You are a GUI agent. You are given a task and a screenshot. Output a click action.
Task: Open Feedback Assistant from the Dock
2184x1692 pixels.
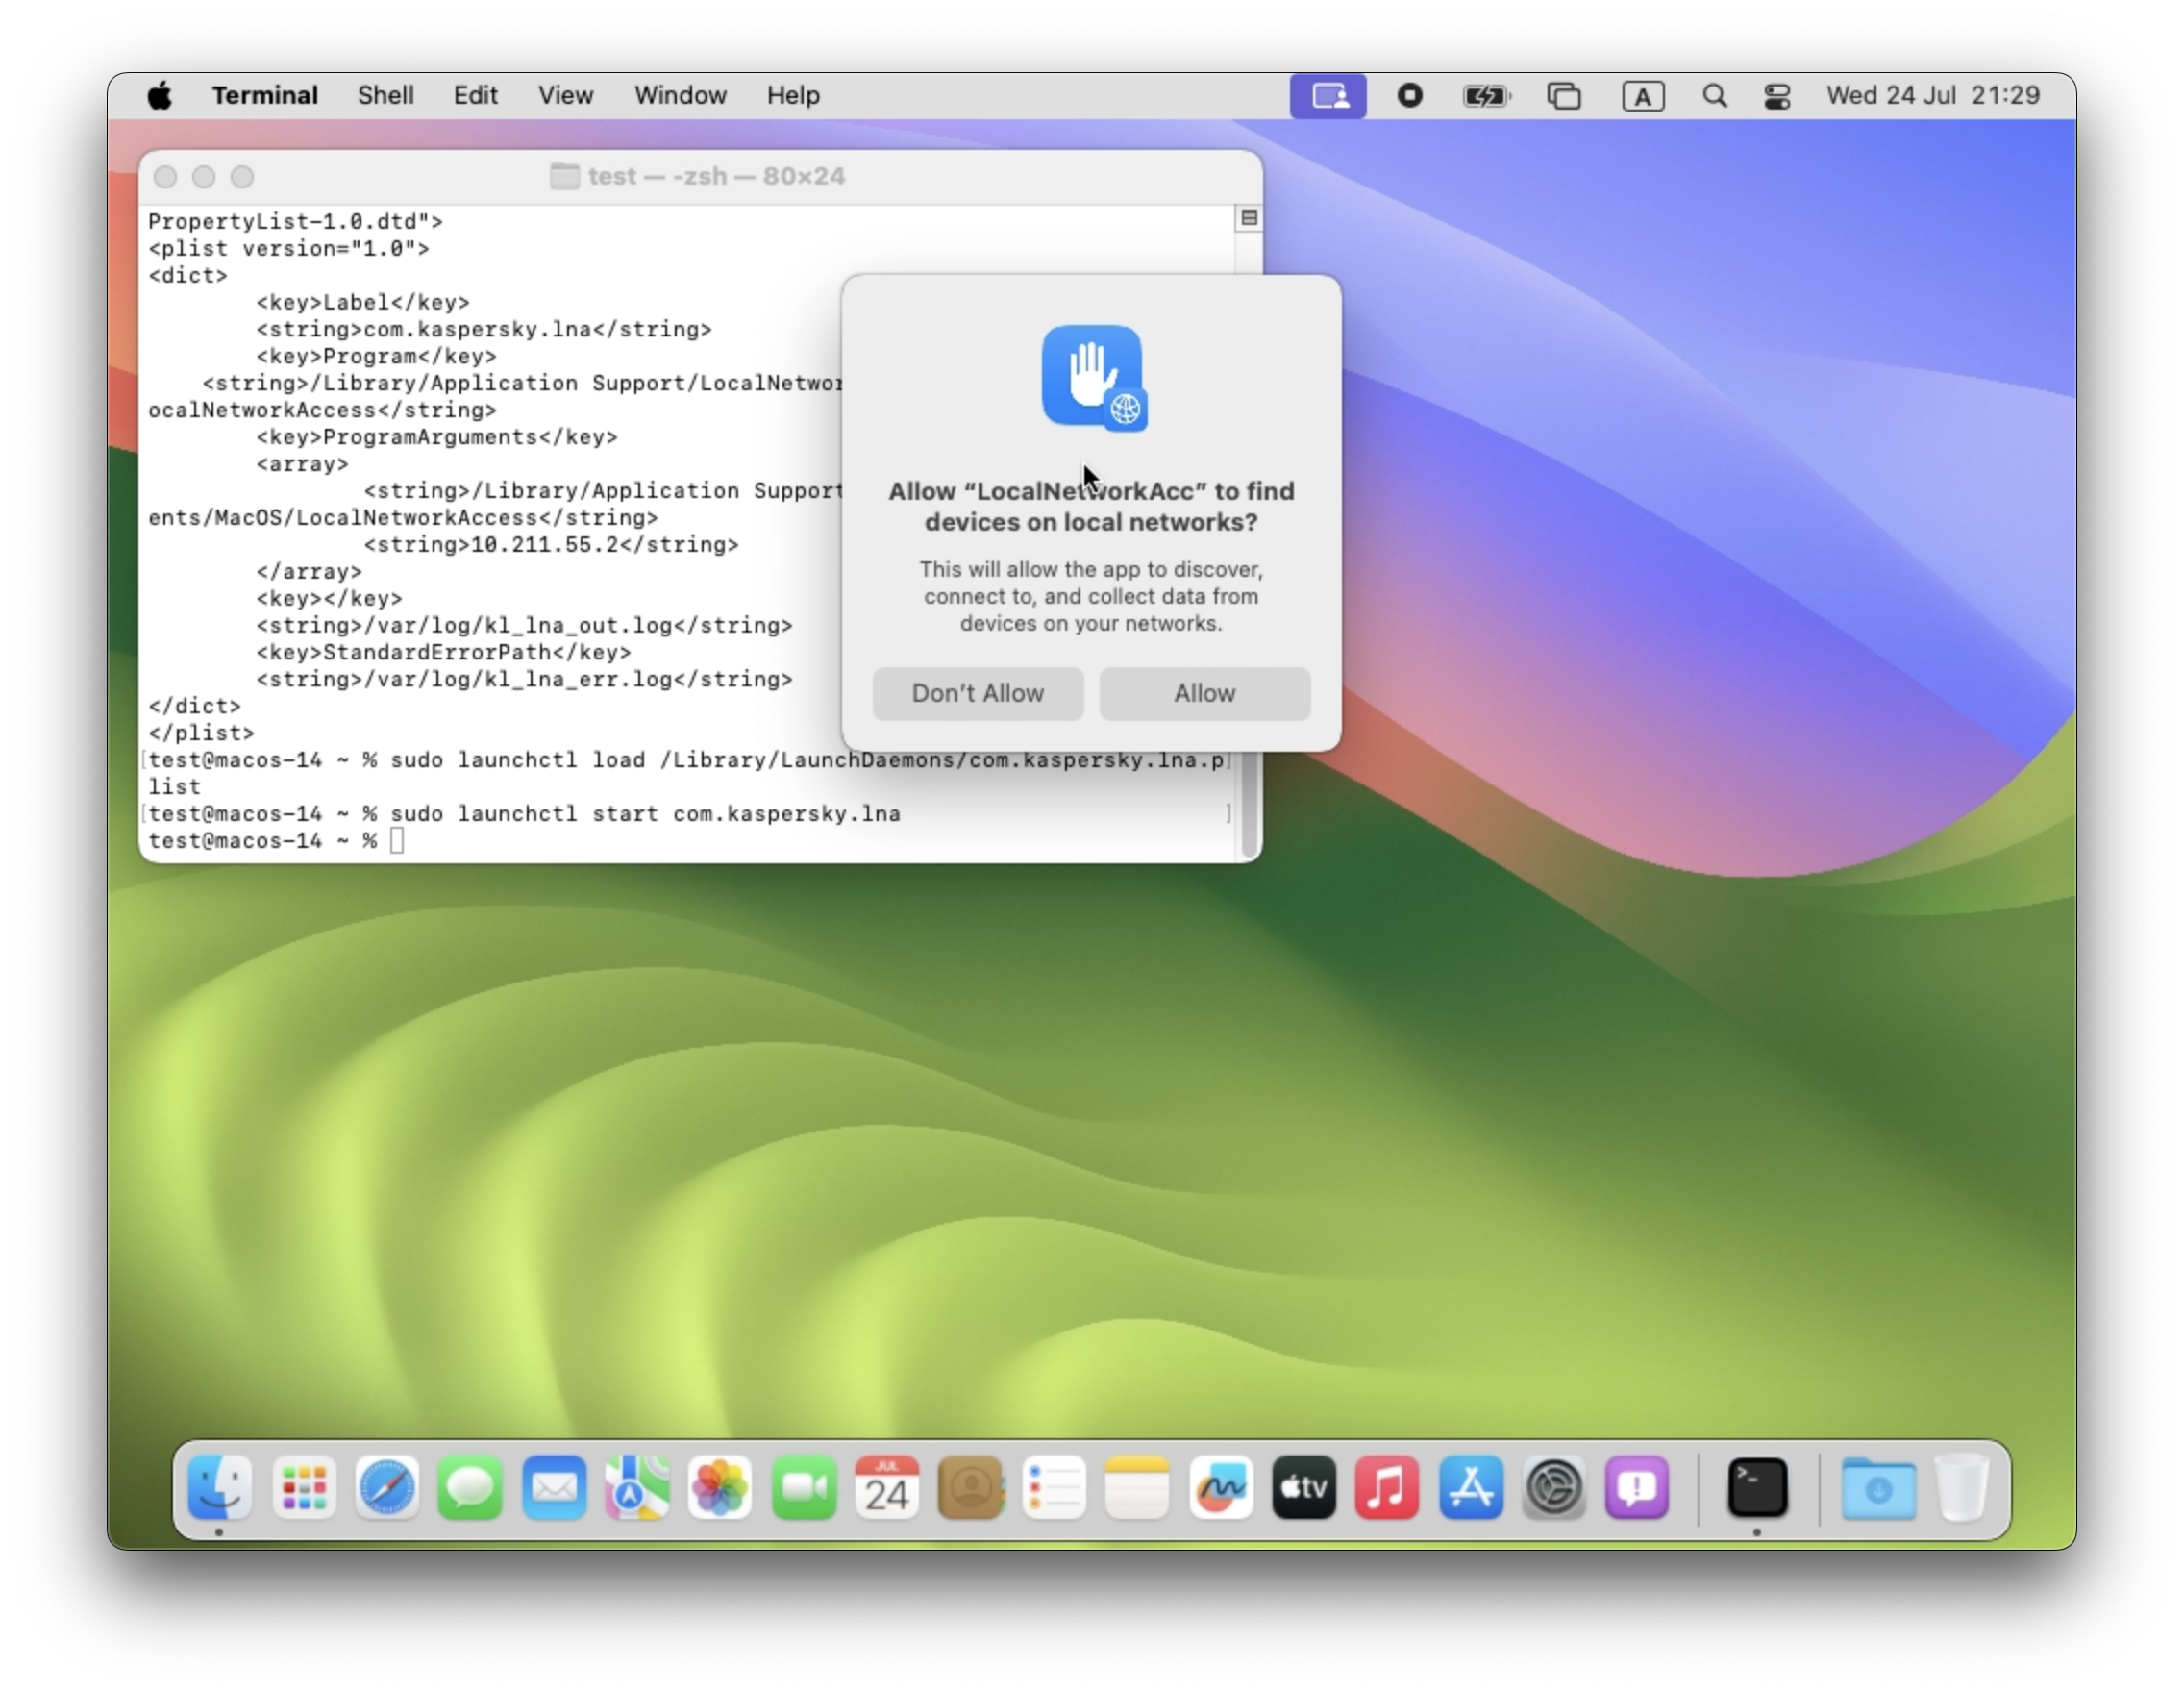pos(1637,1487)
